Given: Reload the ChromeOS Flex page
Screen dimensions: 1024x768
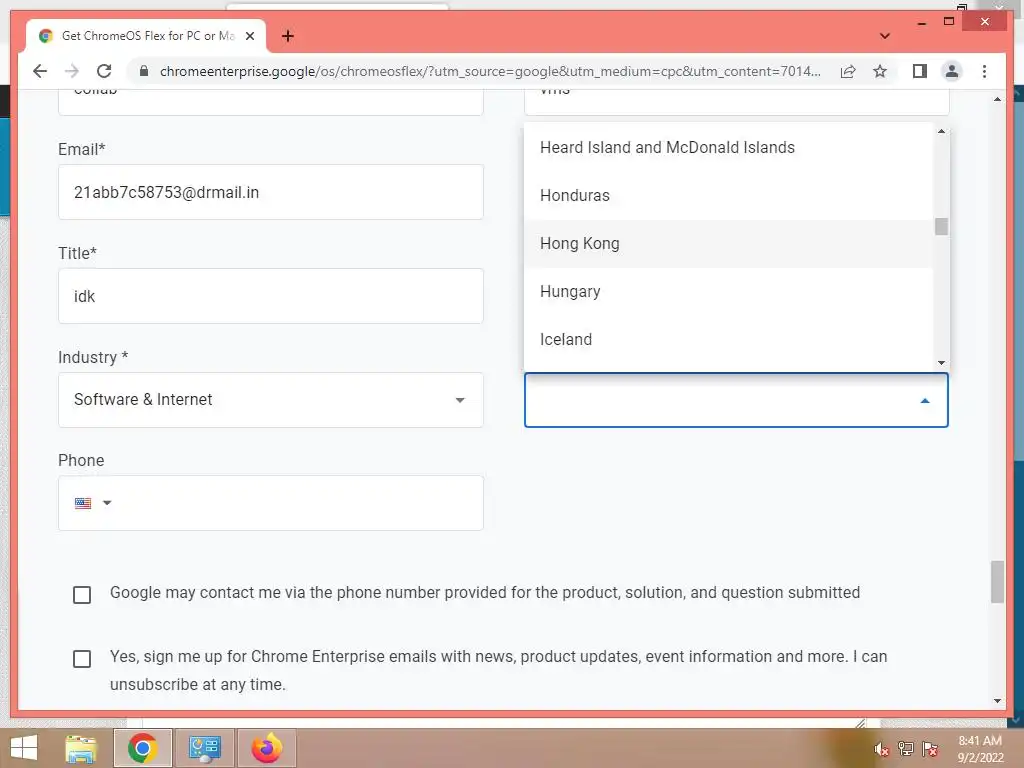Looking at the screenshot, I should [104, 71].
